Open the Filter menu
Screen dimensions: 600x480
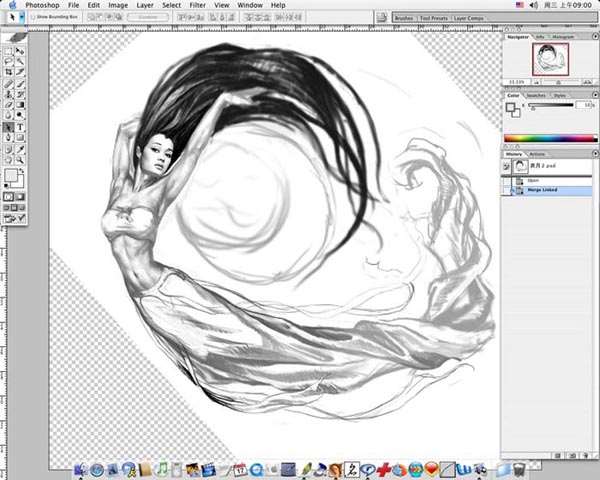[x=195, y=5]
